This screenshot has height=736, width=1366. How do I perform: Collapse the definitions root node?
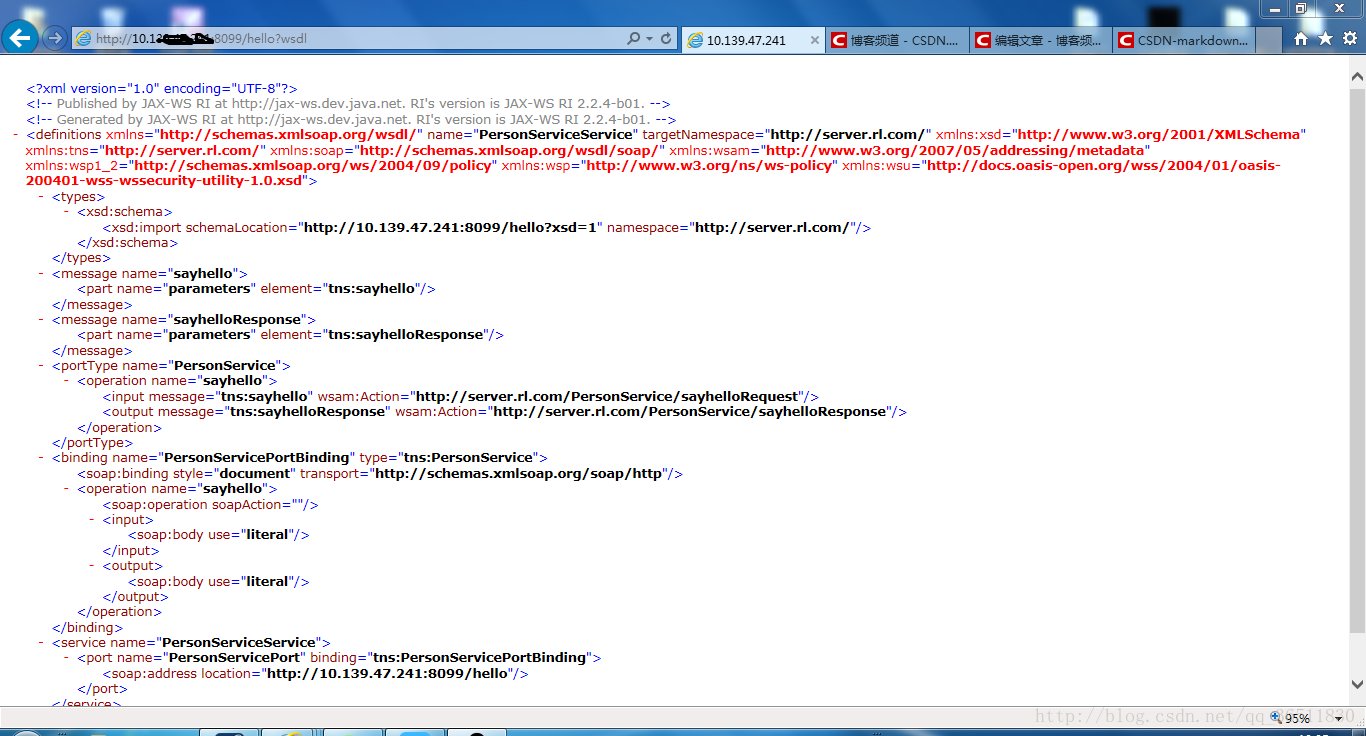[x=16, y=134]
